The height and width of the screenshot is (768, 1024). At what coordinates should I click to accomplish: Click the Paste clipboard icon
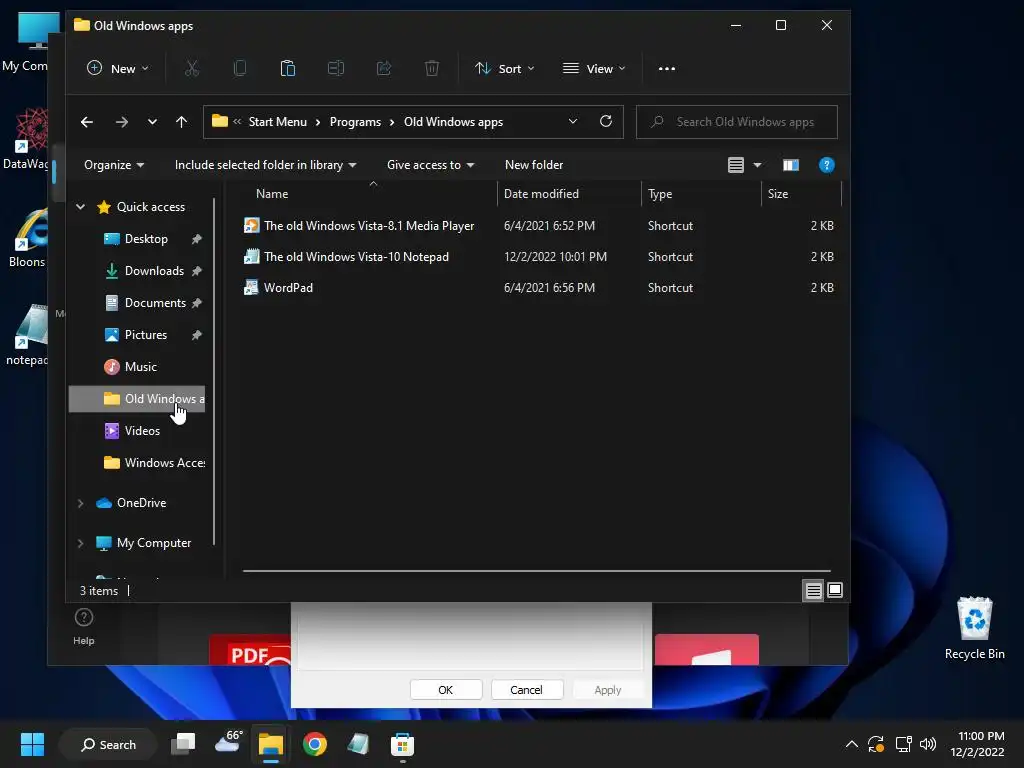point(287,68)
